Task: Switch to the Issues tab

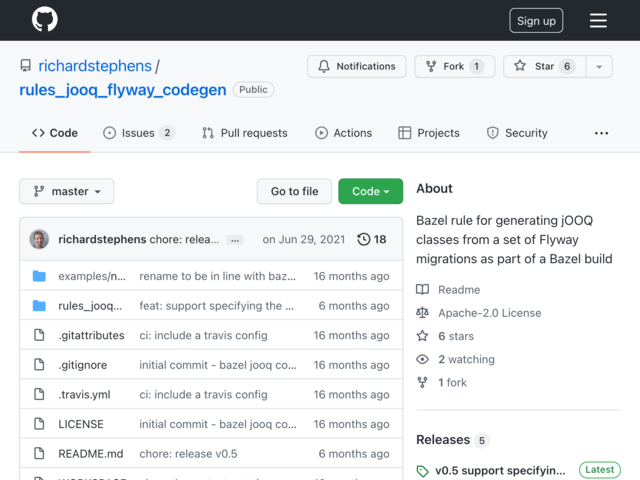Action: [139, 133]
